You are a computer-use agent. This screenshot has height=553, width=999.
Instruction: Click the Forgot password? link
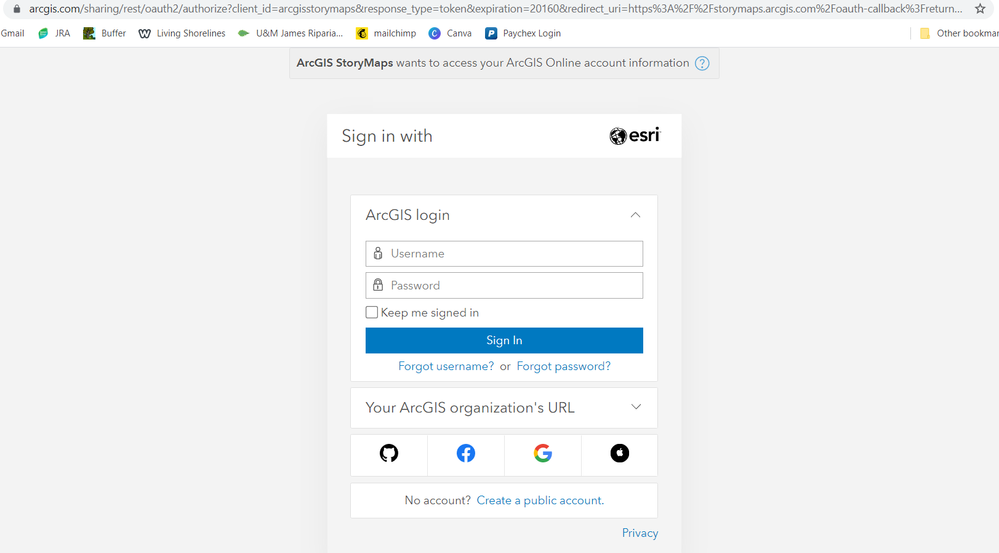point(563,367)
